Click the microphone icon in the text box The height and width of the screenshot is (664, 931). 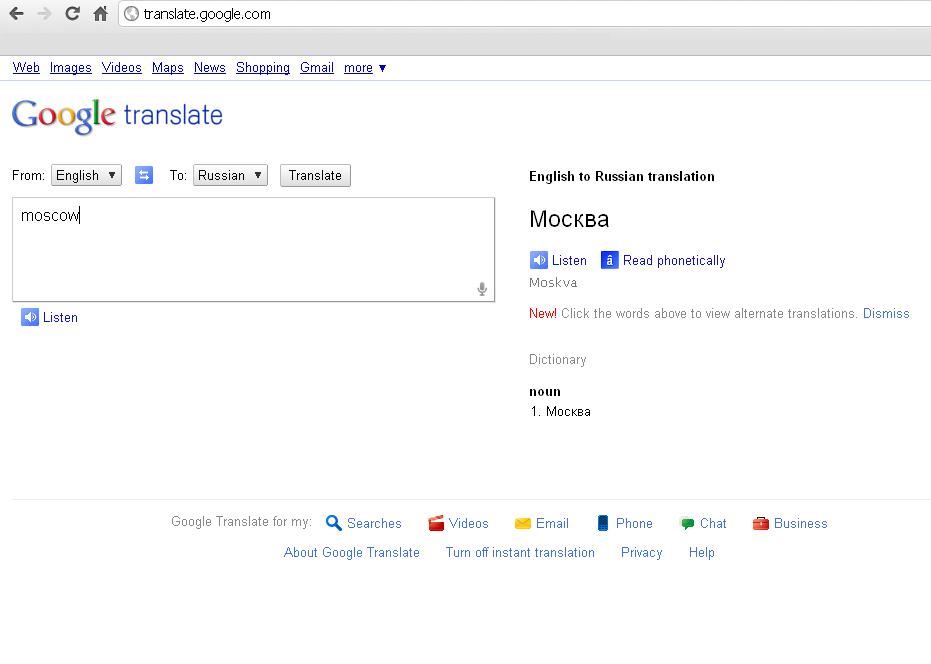pos(482,289)
